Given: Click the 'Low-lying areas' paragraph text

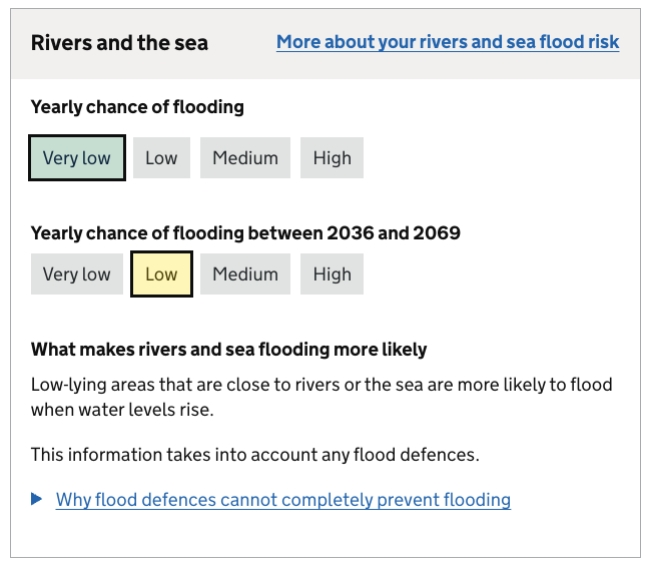Looking at the screenshot, I should pos(320,385).
